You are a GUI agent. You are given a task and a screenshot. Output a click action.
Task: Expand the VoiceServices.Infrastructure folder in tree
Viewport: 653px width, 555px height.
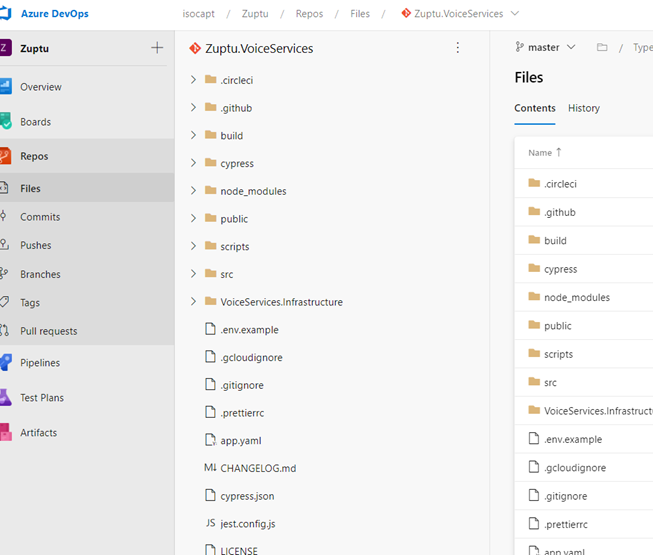193,301
